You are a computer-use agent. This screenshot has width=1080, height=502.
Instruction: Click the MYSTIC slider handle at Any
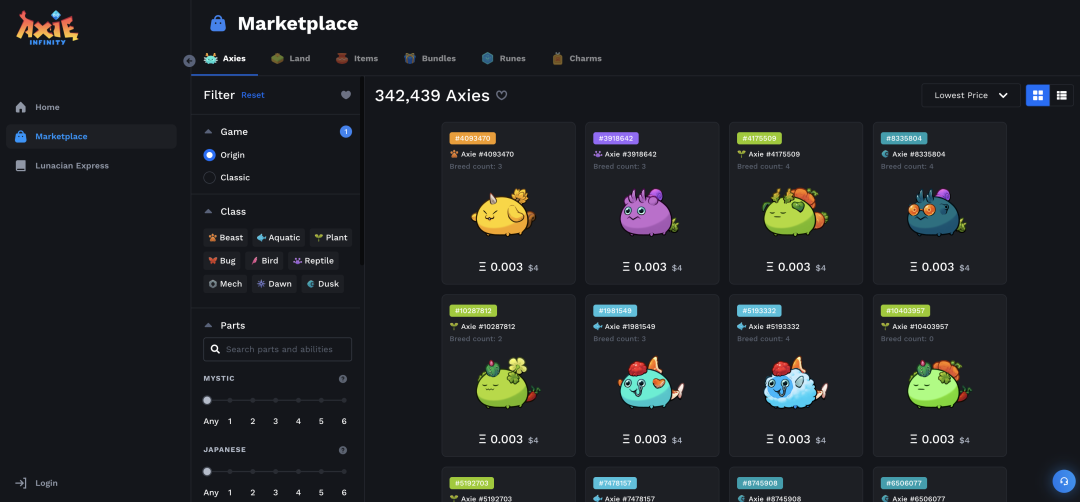tap(207, 400)
